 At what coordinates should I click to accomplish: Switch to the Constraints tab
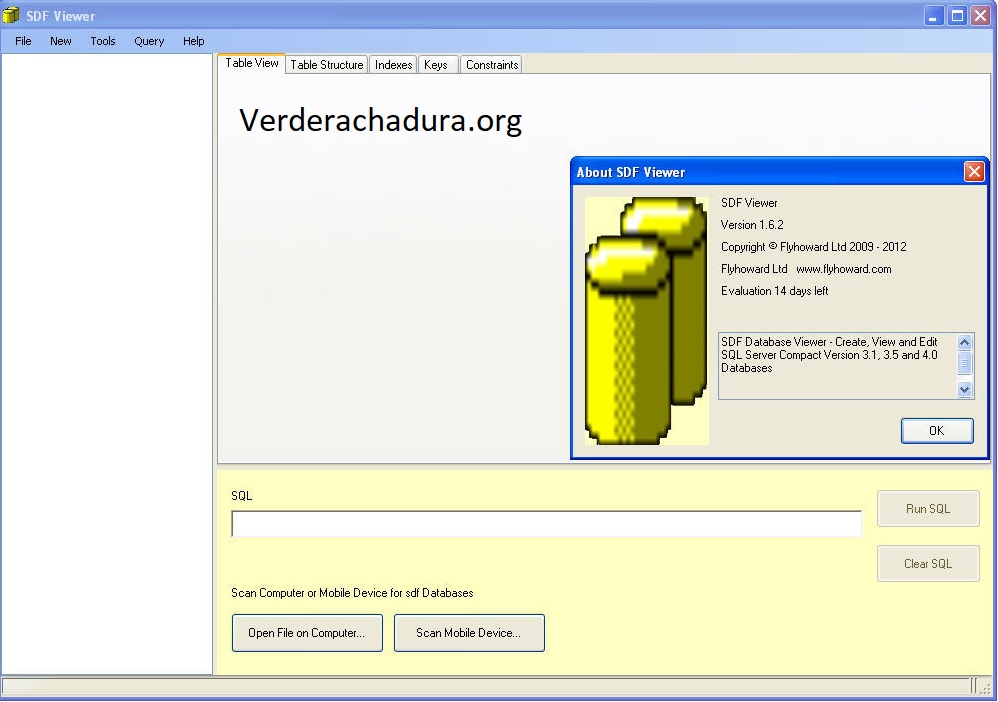pyautogui.click(x=491, y=65)
